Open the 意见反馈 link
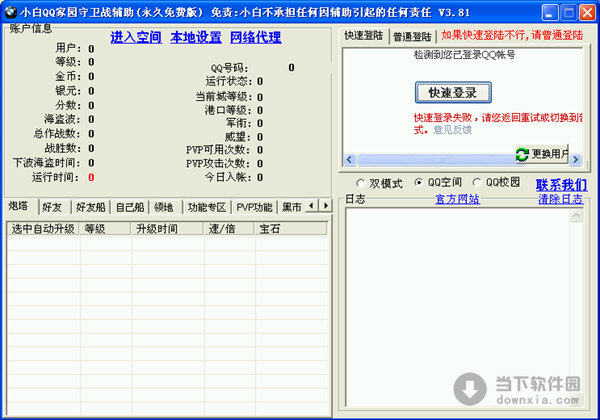The image size is (600, 420). point(452,130)
